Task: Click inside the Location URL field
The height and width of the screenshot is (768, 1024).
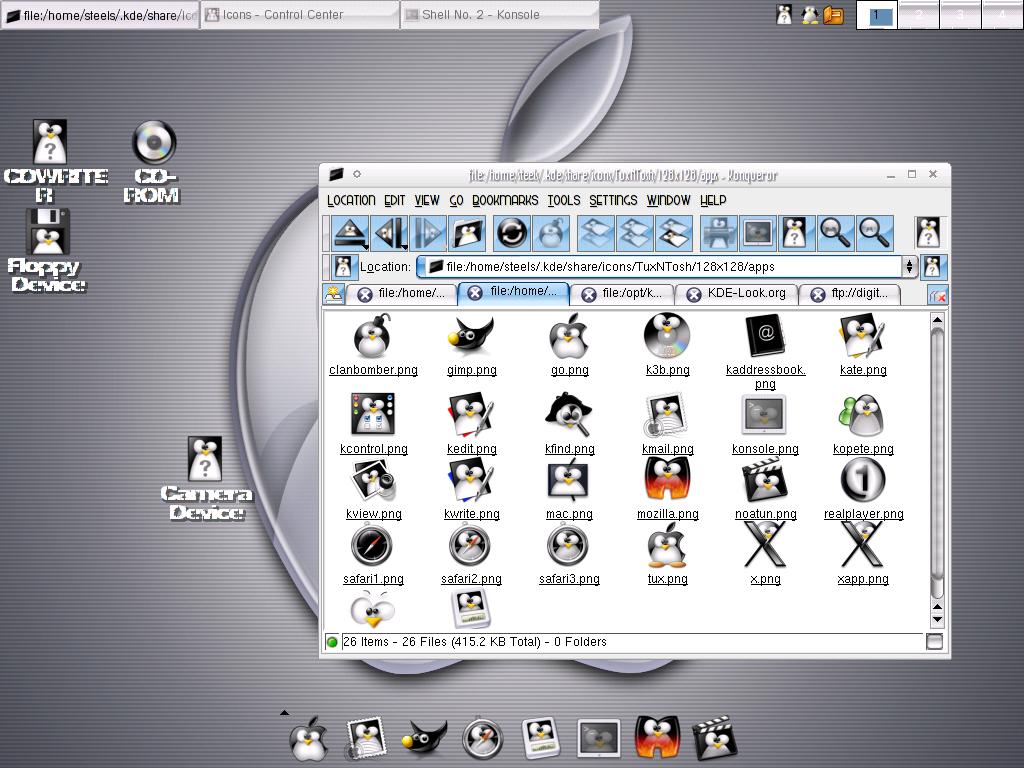Action: pyautogui.click(x=660, y=266)
